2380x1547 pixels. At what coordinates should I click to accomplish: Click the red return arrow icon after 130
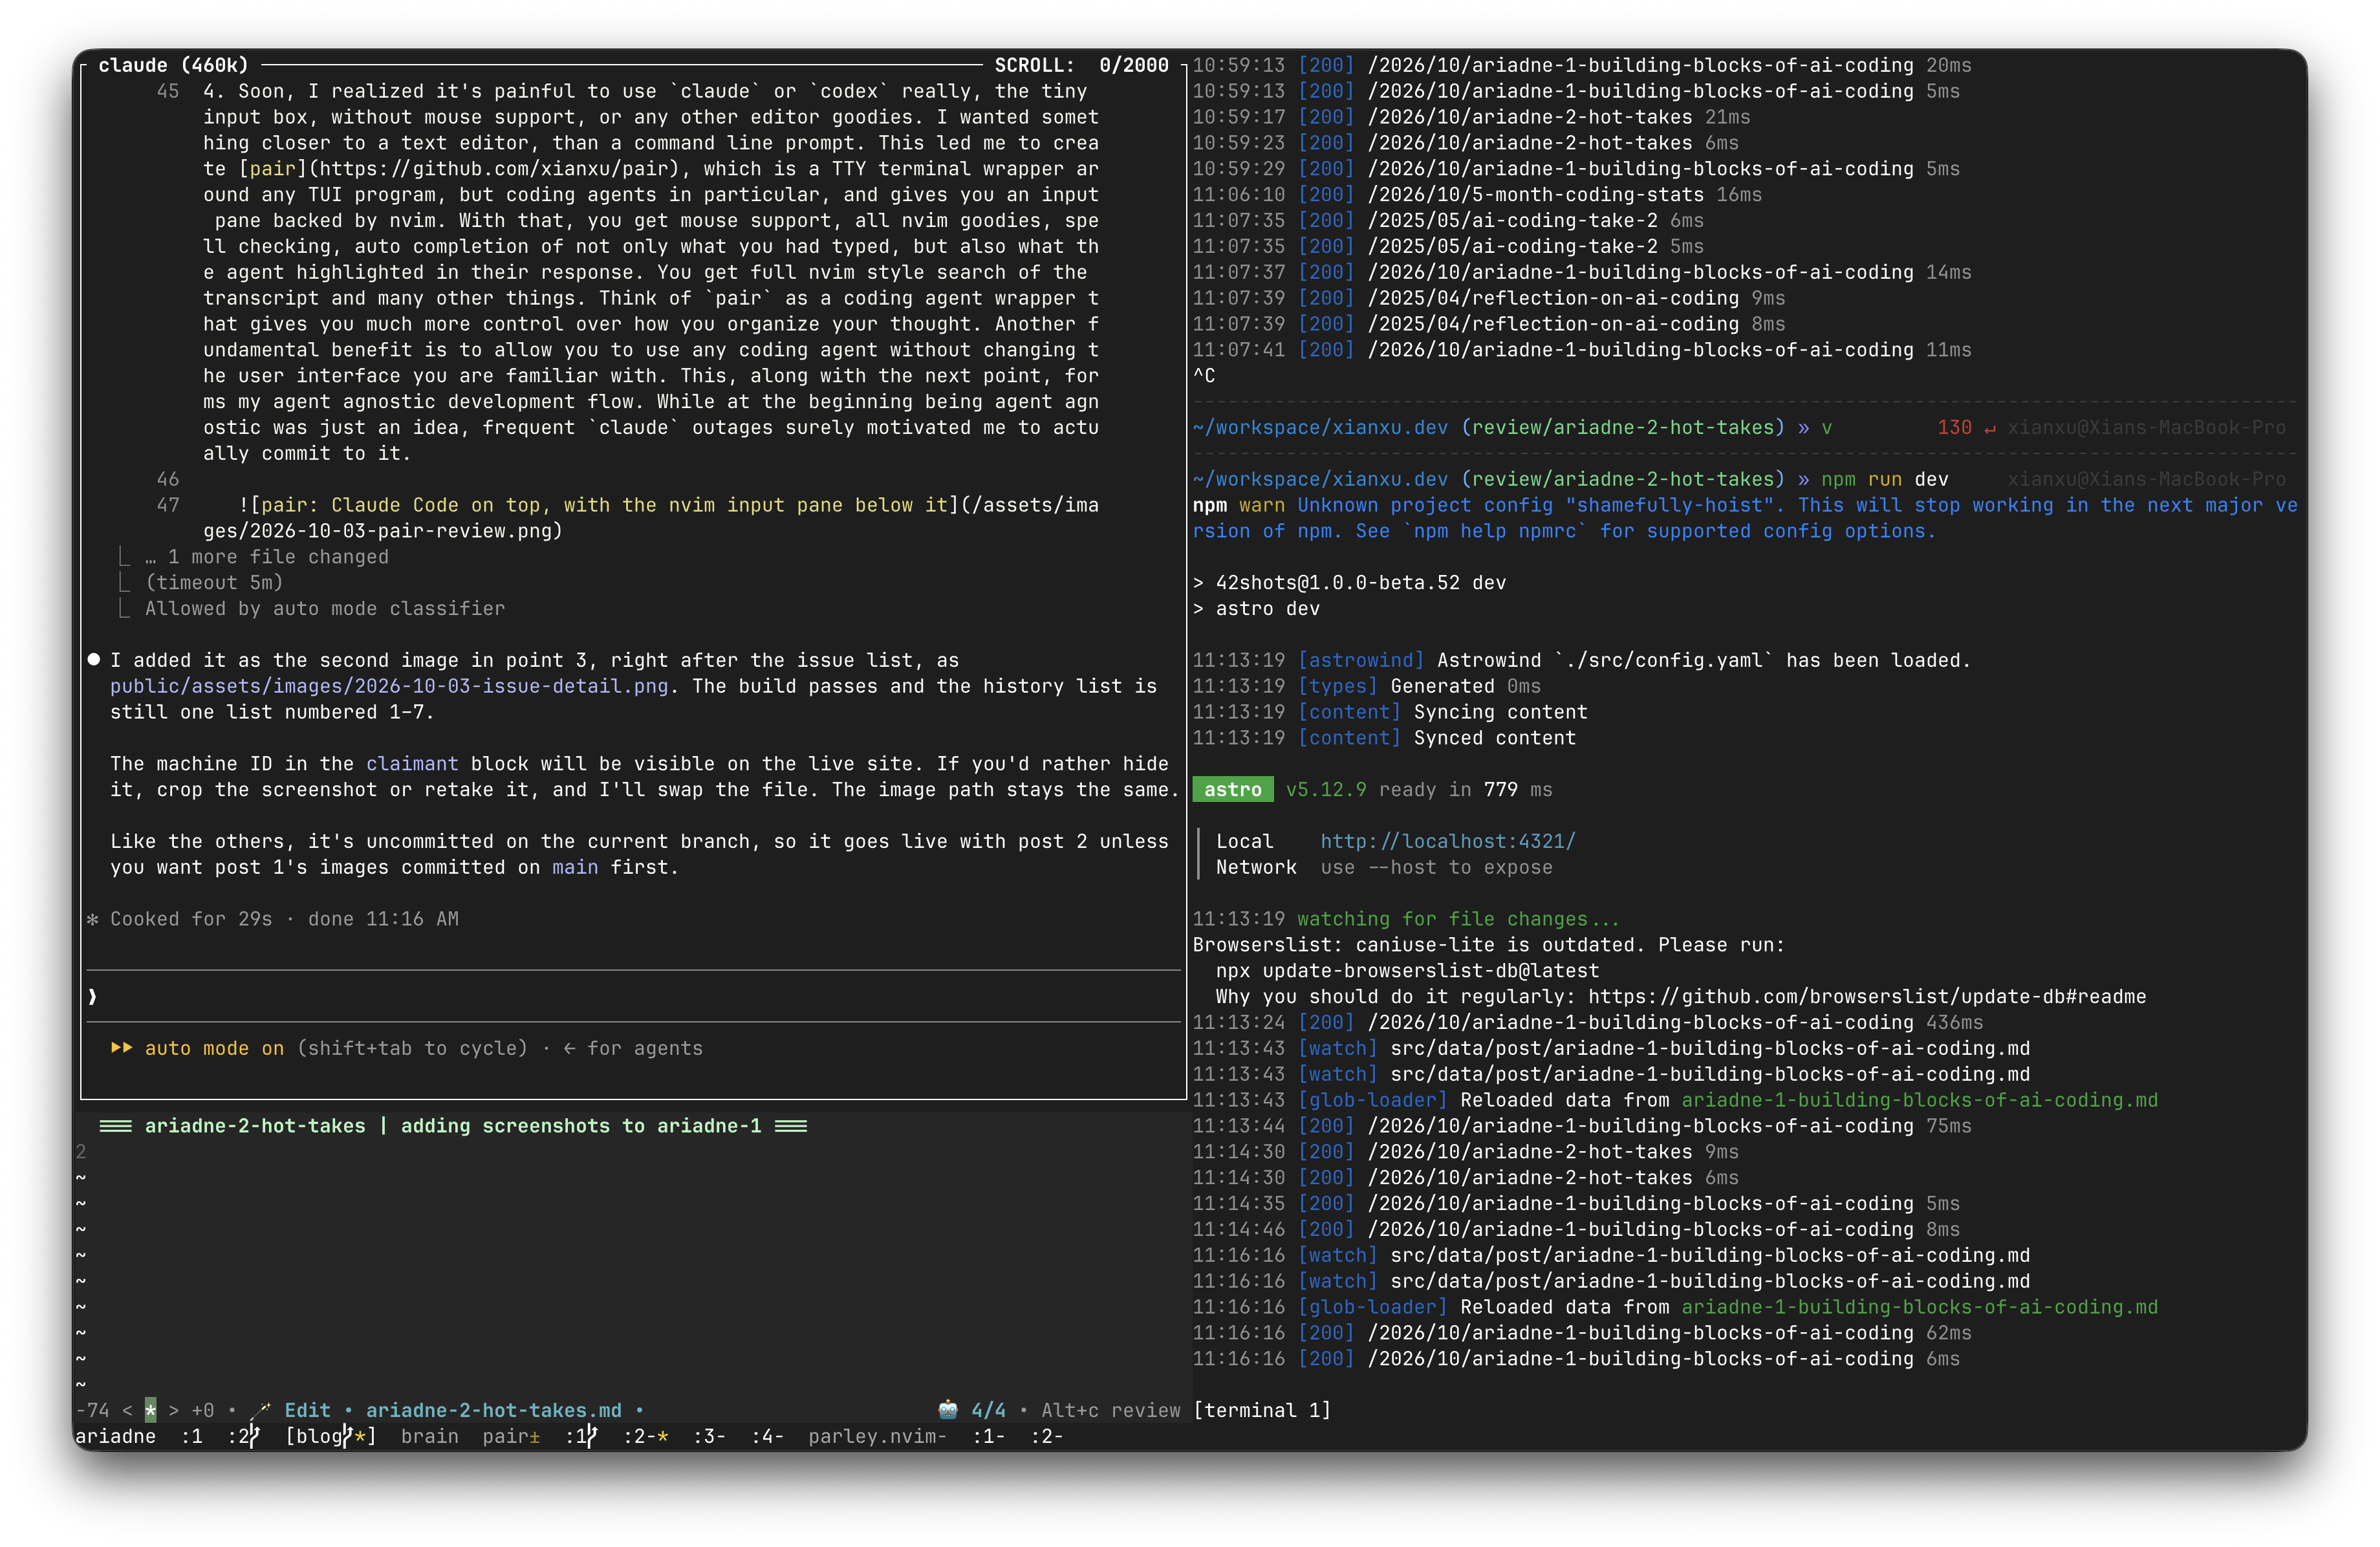[x=1990, y=428]
